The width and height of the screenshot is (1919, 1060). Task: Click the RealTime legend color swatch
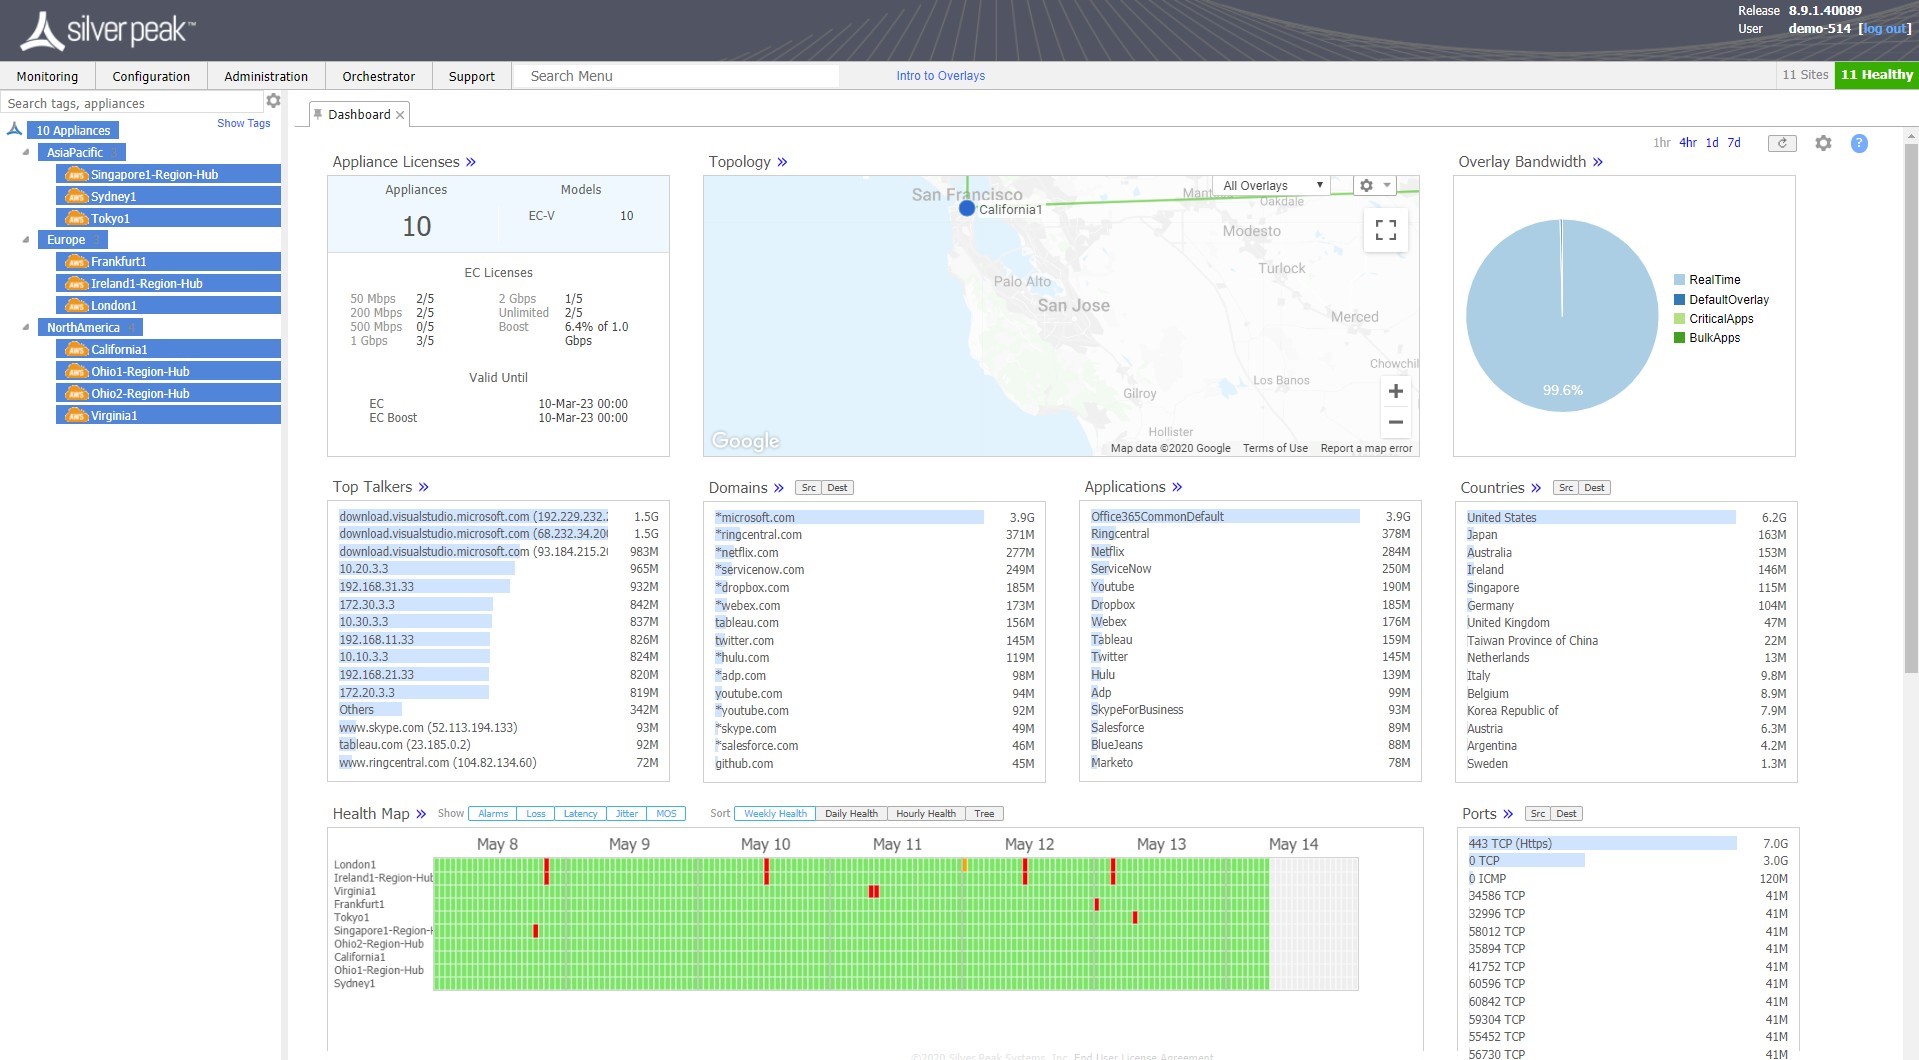click(1680, 280)
